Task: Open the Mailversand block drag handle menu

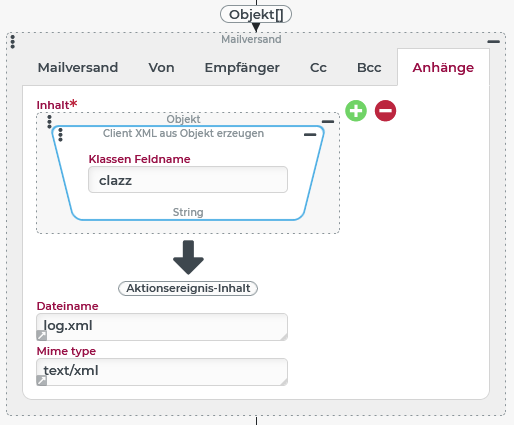Action: 13,42
